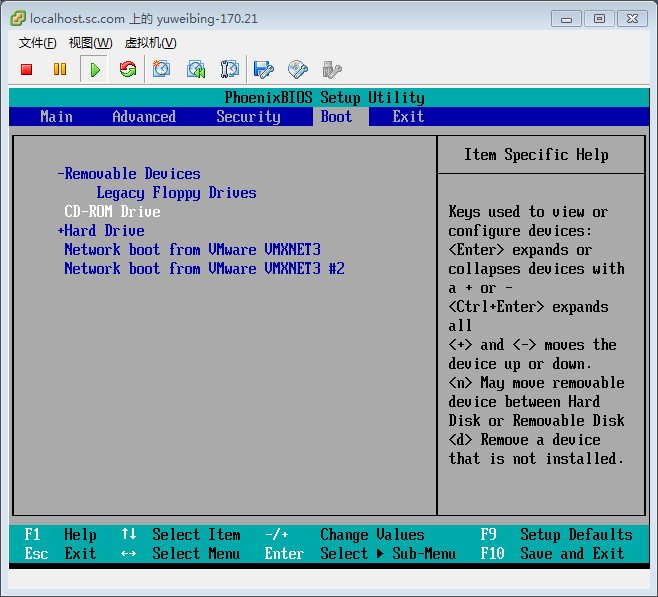This screenshot has height=597, width=658.
Task: Select the CD-ROM Drive boot item
Action: (112, 211)
